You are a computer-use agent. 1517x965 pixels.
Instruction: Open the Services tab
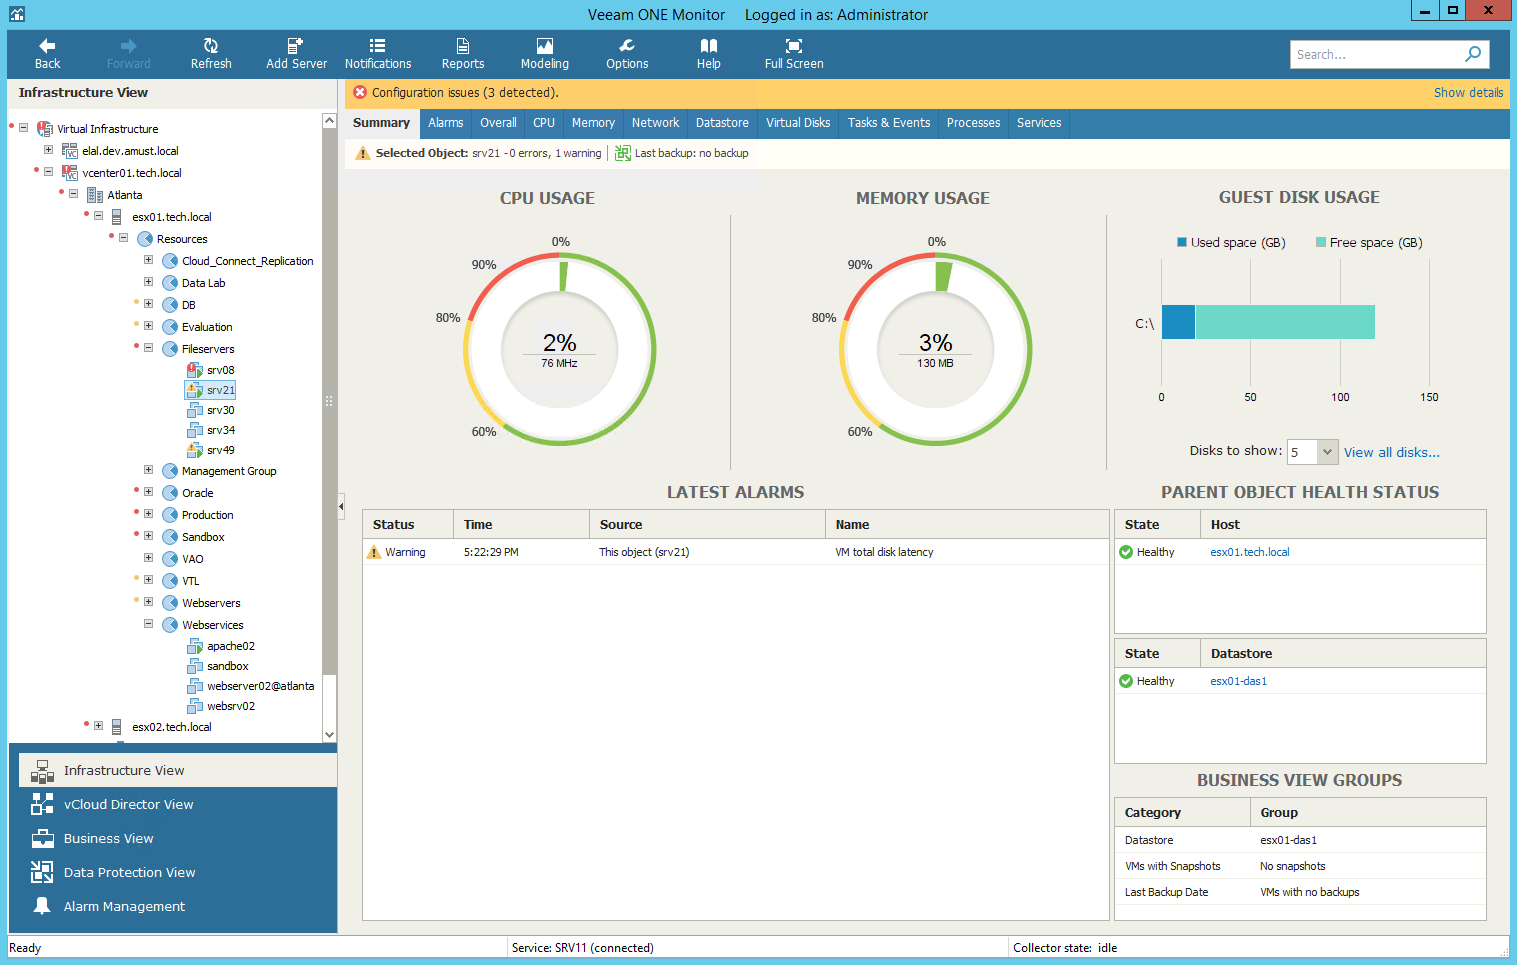1039,123
